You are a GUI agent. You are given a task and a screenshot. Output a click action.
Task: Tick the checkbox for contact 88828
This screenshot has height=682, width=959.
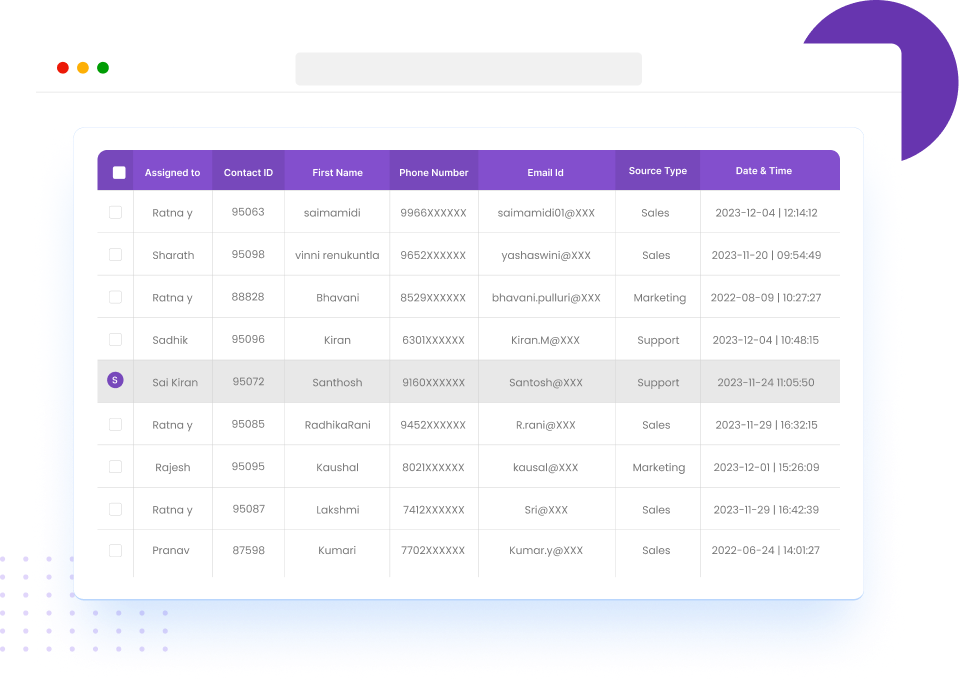point(115,297)
